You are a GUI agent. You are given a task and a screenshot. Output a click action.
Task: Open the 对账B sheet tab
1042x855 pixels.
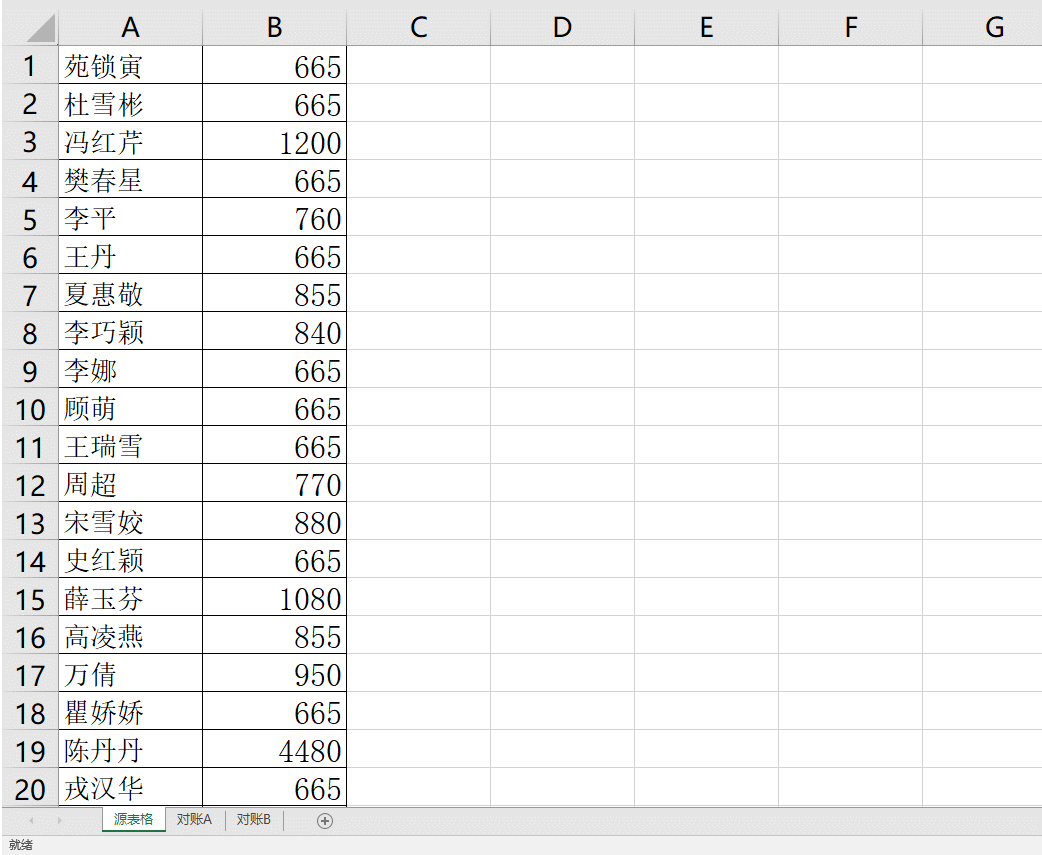point(254,819)
